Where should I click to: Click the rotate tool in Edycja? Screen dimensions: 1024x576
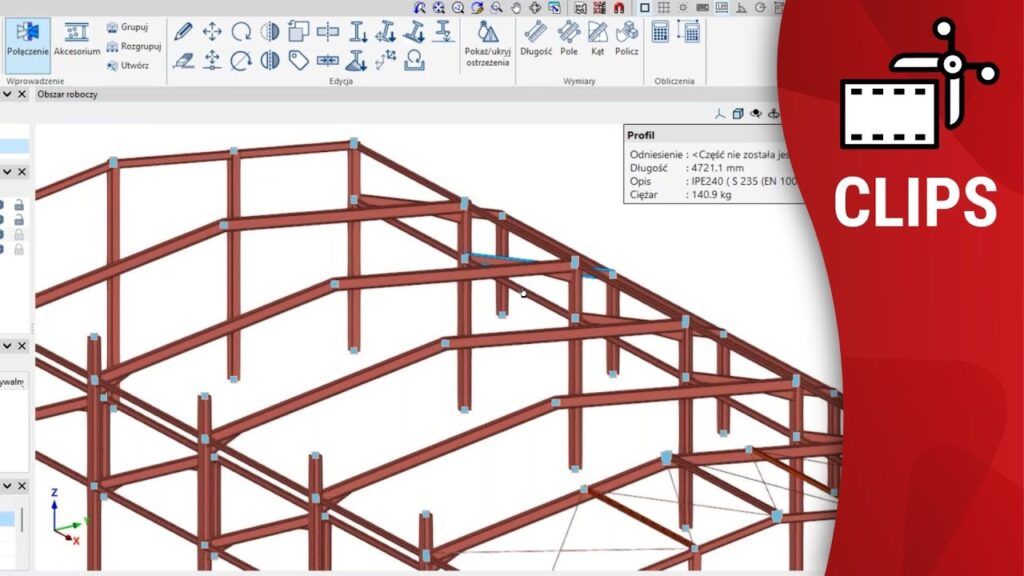coord(241,32)
